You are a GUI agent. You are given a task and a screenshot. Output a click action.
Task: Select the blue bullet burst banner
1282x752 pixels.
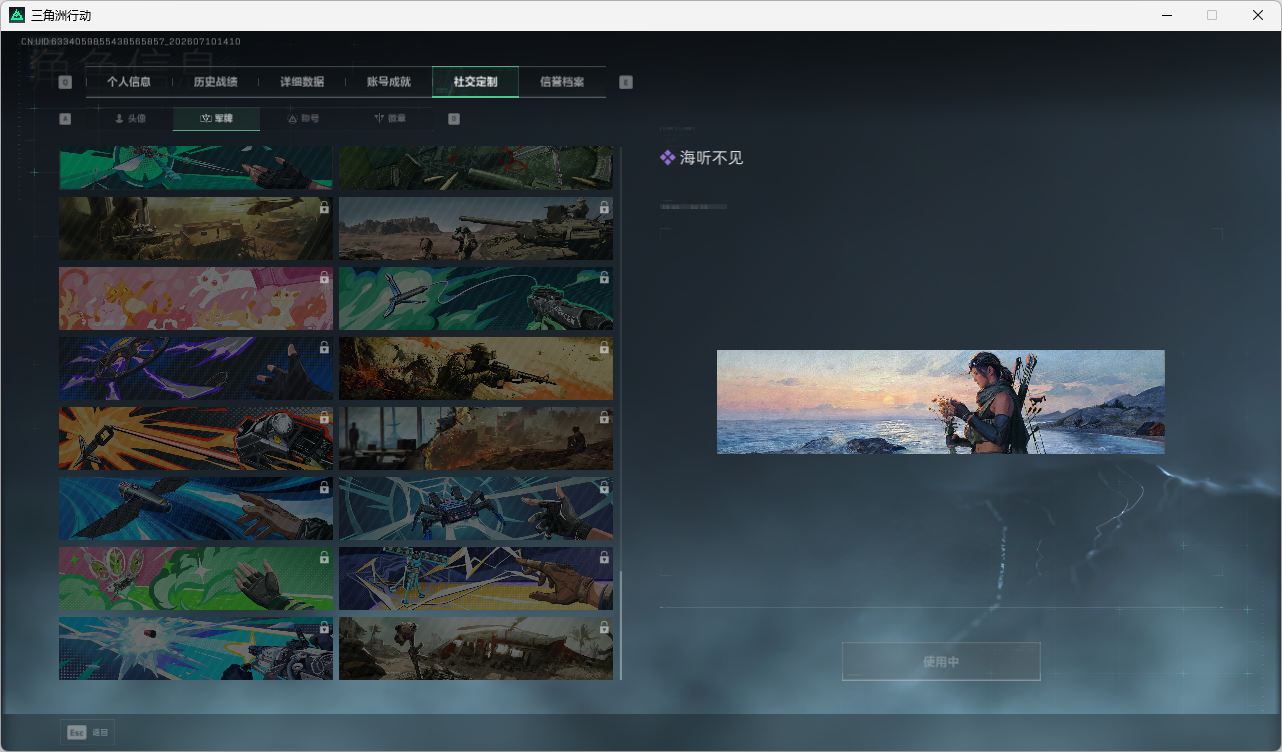(x=196, y=648)
